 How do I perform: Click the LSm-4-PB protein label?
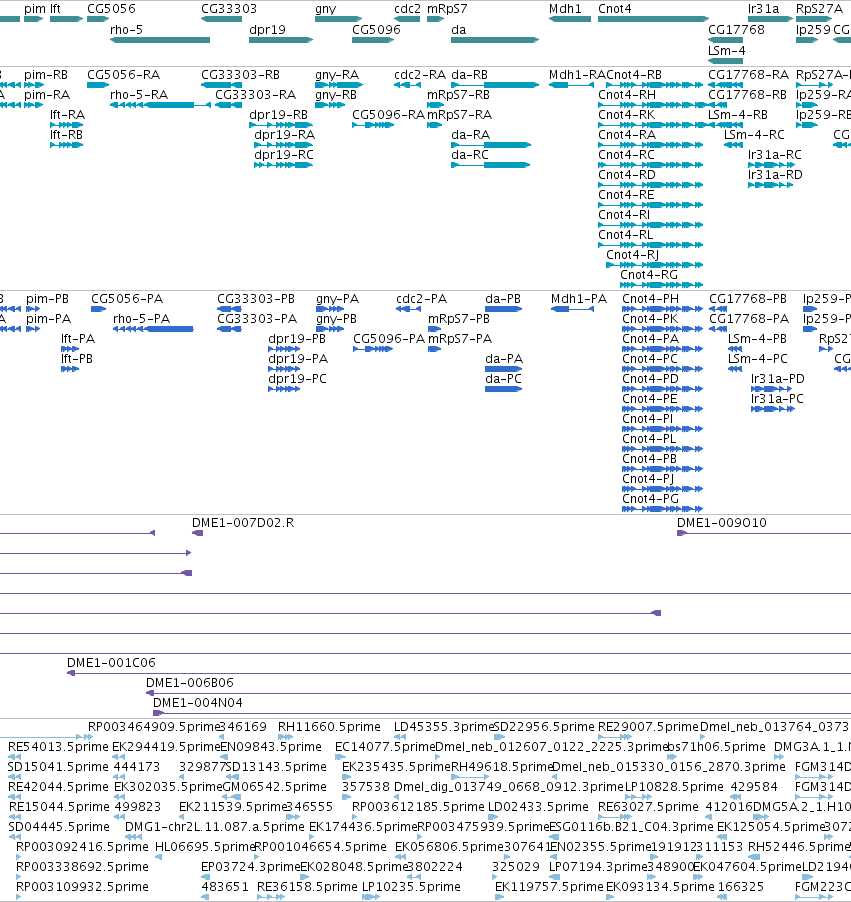pos(757,338)
